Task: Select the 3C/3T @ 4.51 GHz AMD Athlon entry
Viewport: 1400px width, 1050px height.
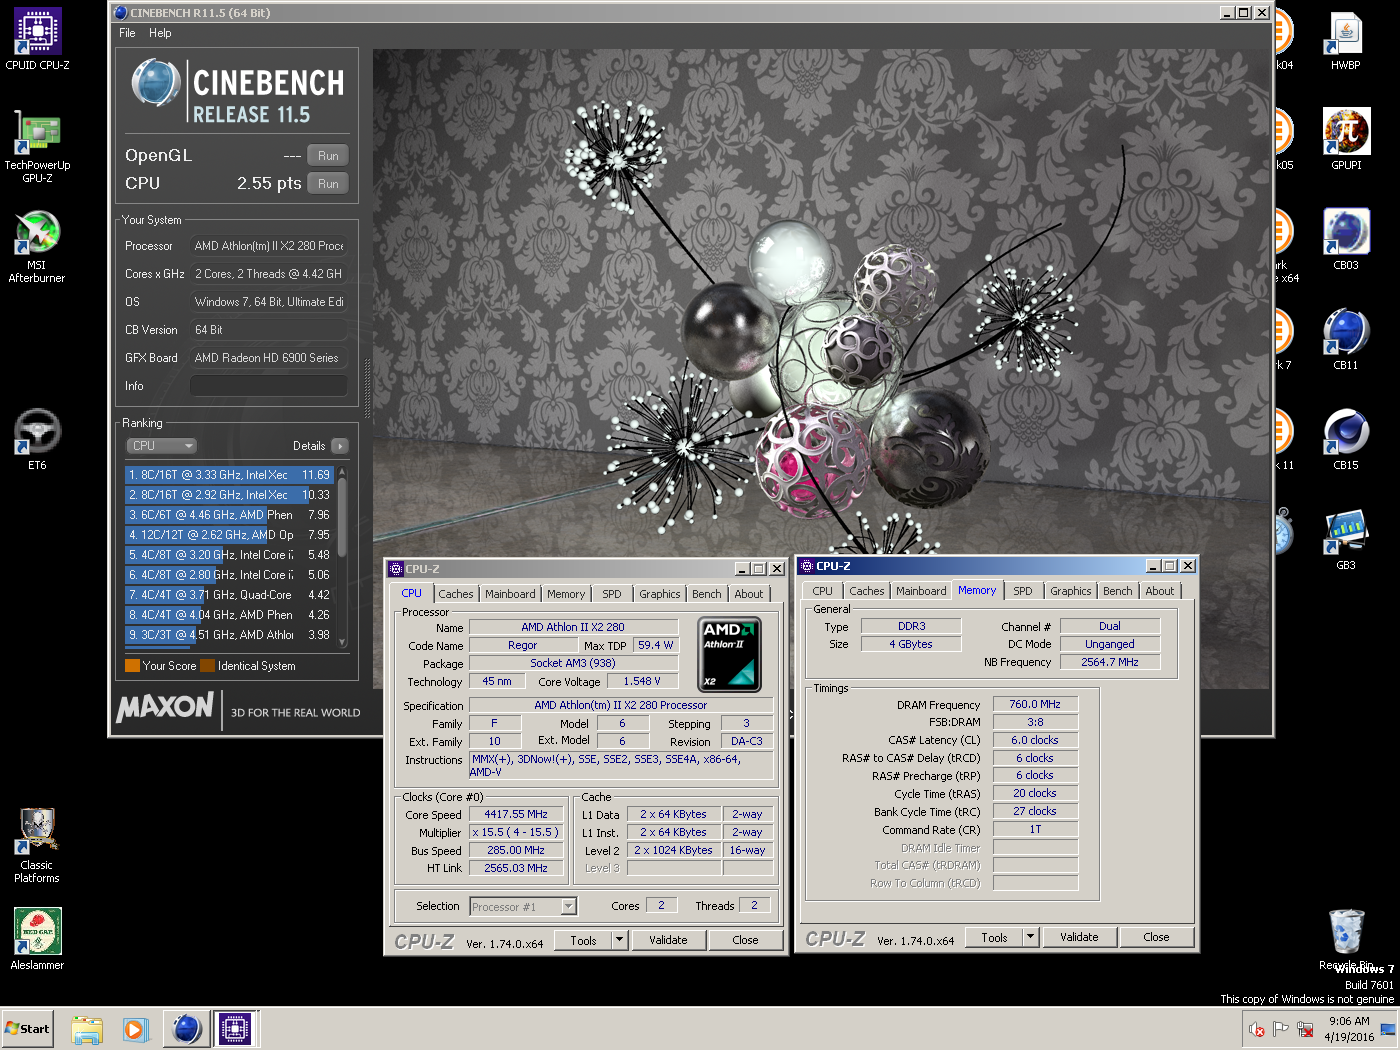Action: (x=229, y=635)
